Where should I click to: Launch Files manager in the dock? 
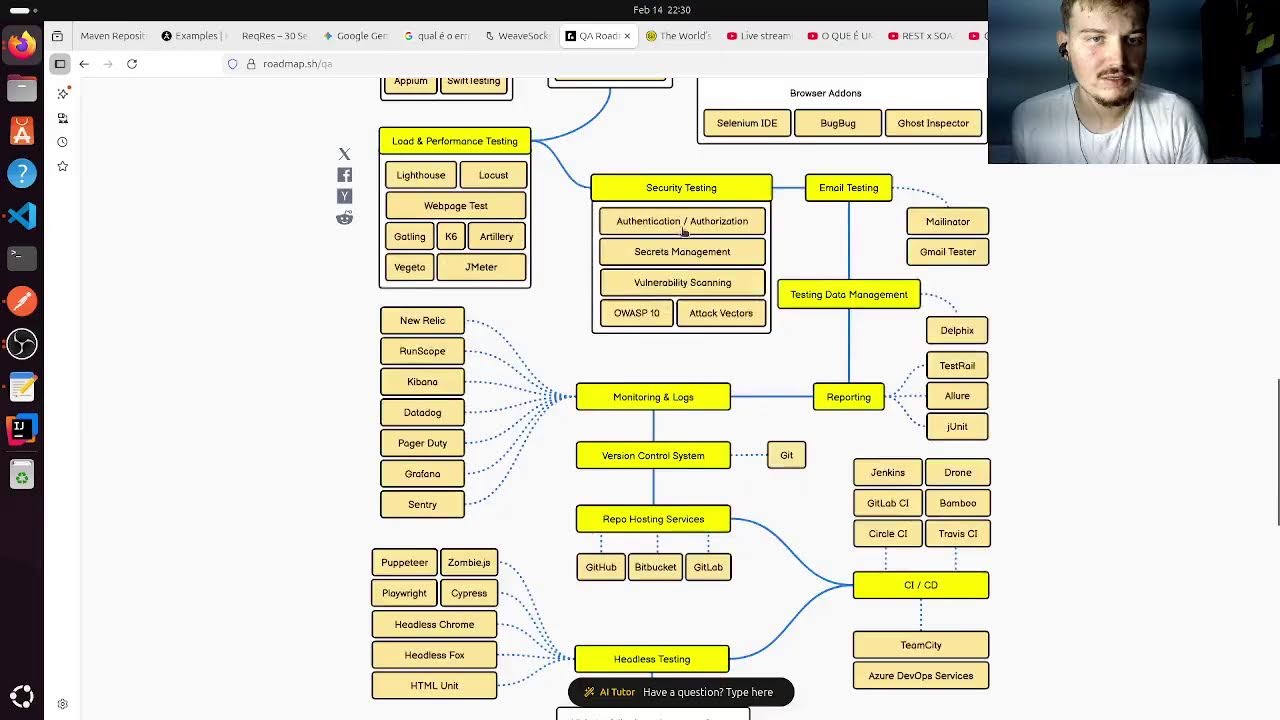pyautogui.click(x=22, y=89)
